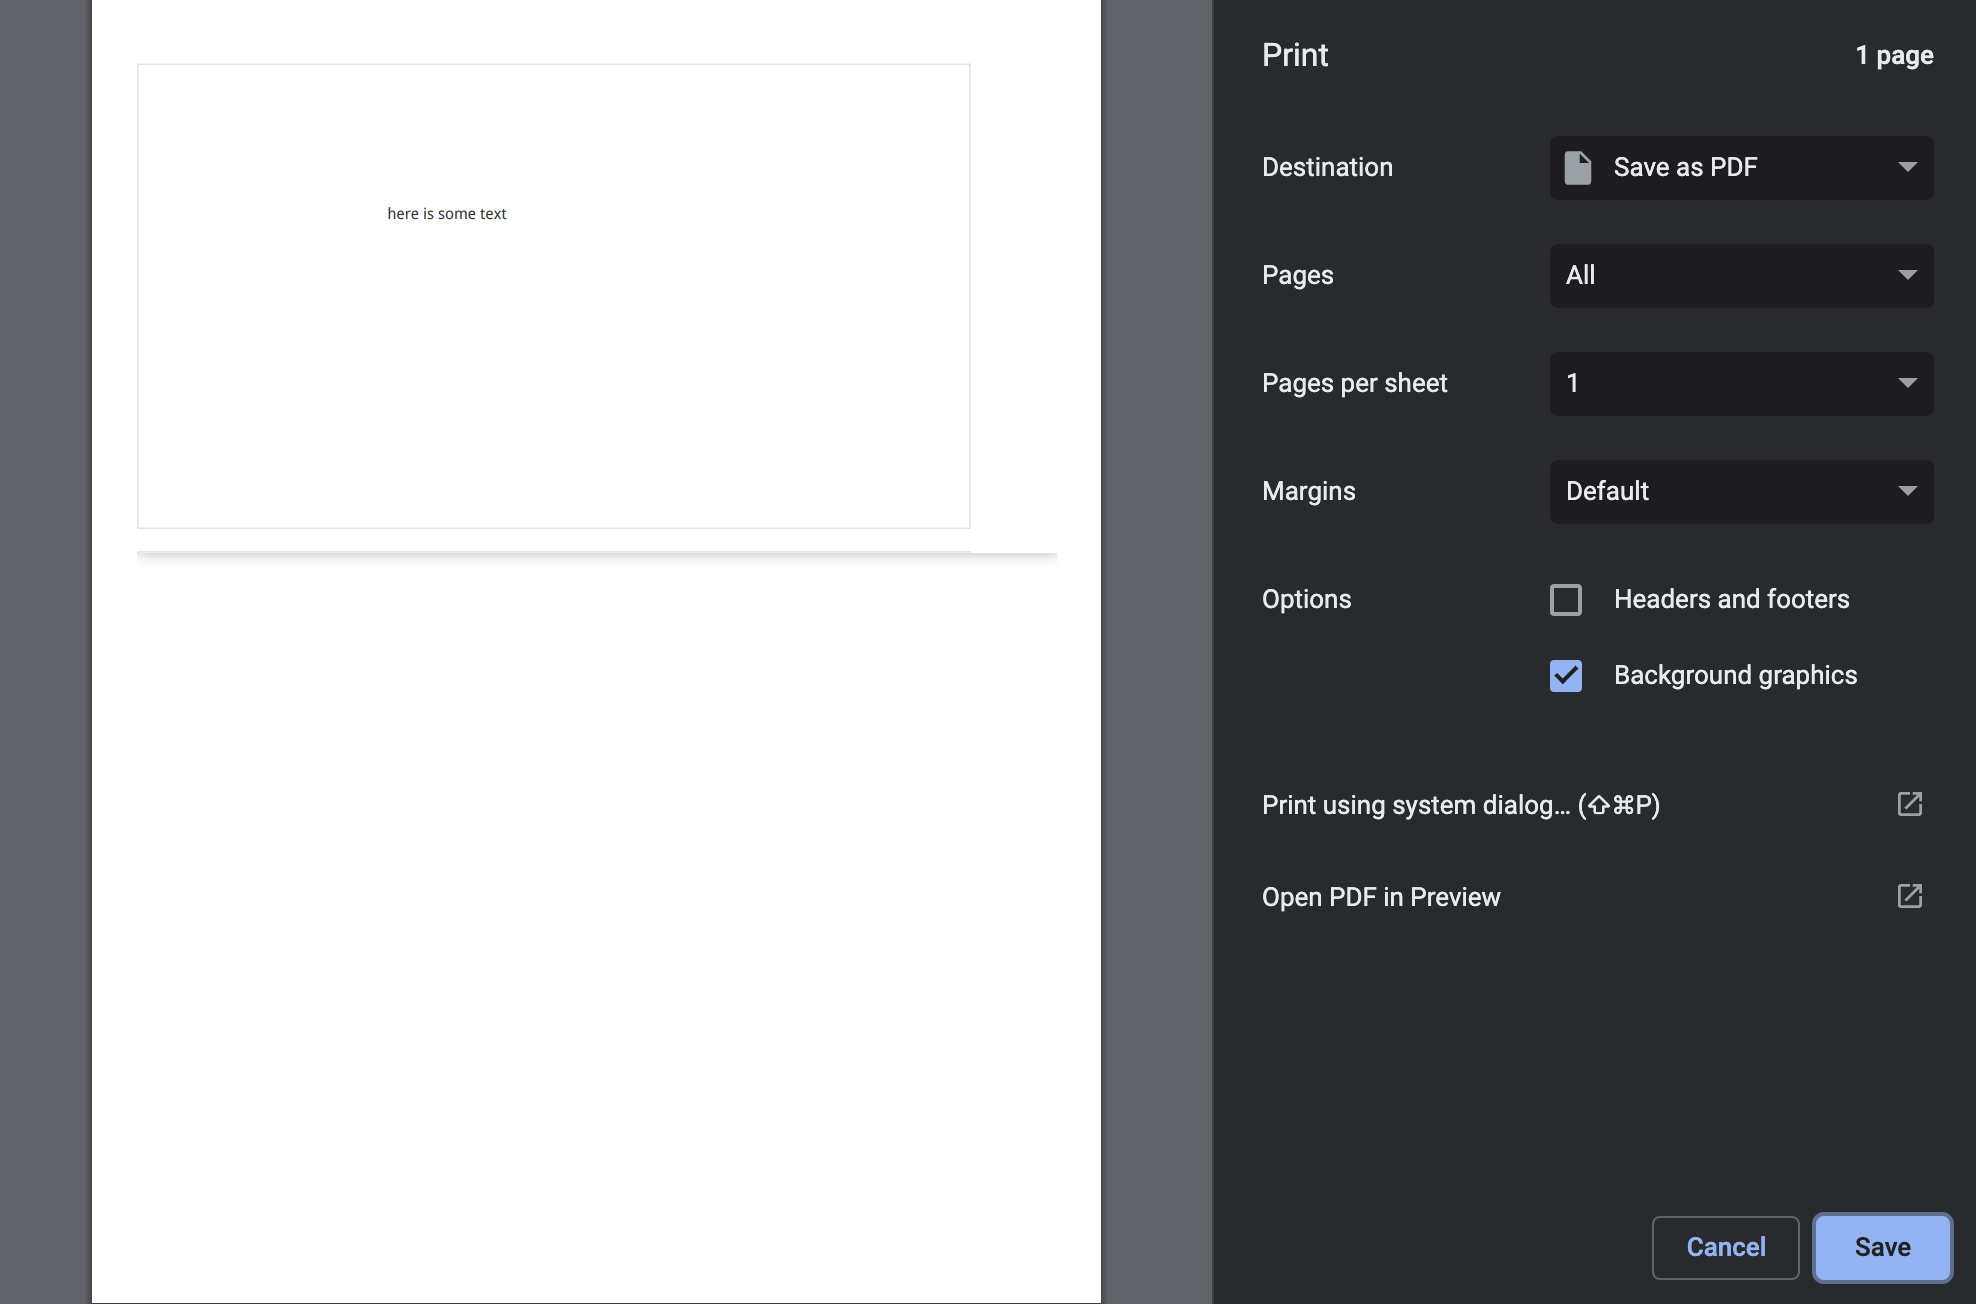Click the Margins label

[x=1308, y=491]
